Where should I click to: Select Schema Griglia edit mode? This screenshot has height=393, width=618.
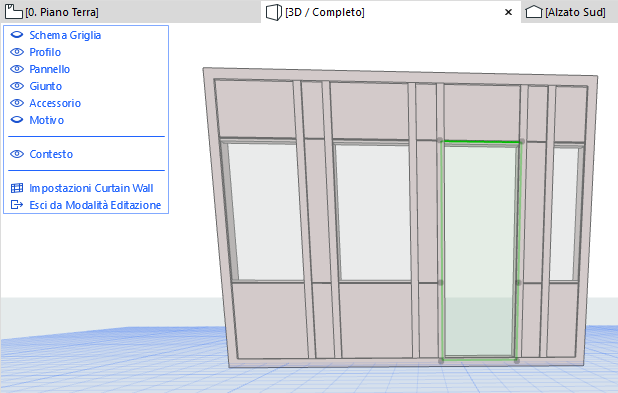tap(65, 35)
